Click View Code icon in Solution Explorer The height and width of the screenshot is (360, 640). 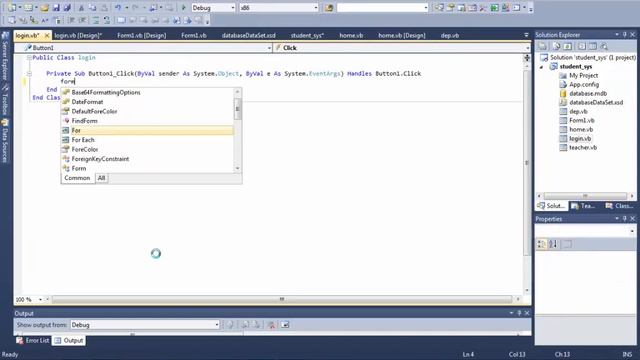(x=582, y=46)
